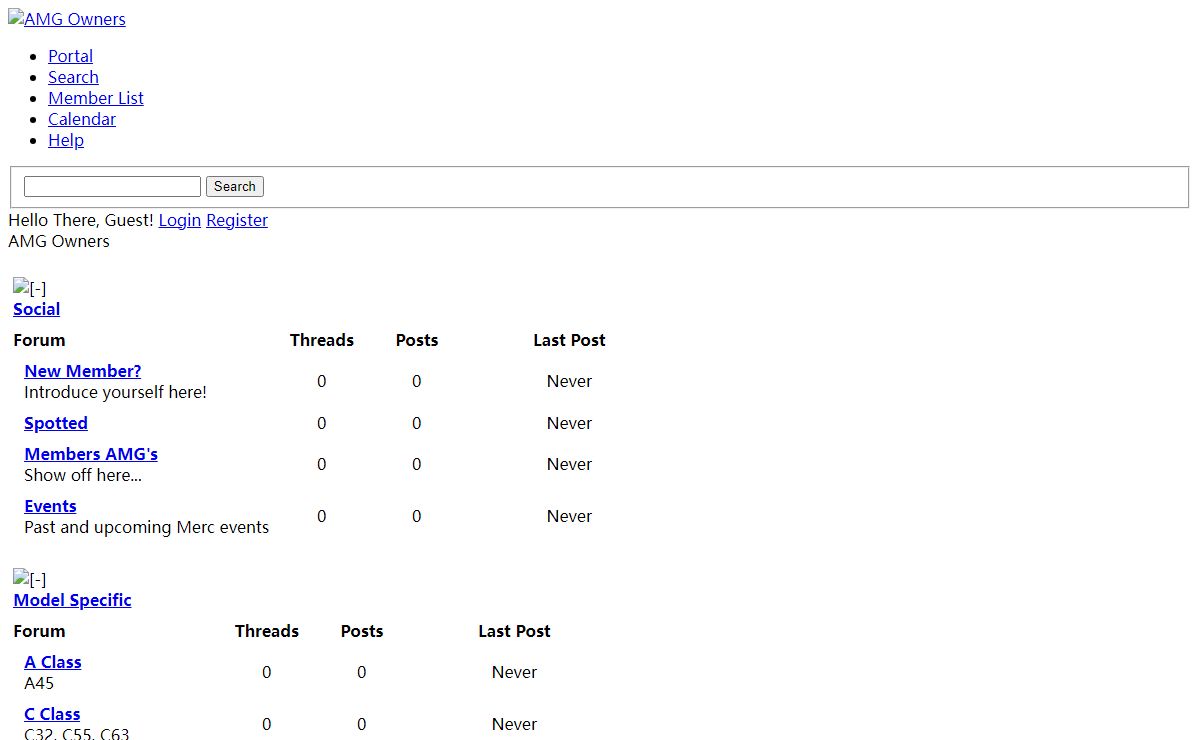Click the Search submit button
This screenshot has width=1200, height=740.
pos(235,186)
